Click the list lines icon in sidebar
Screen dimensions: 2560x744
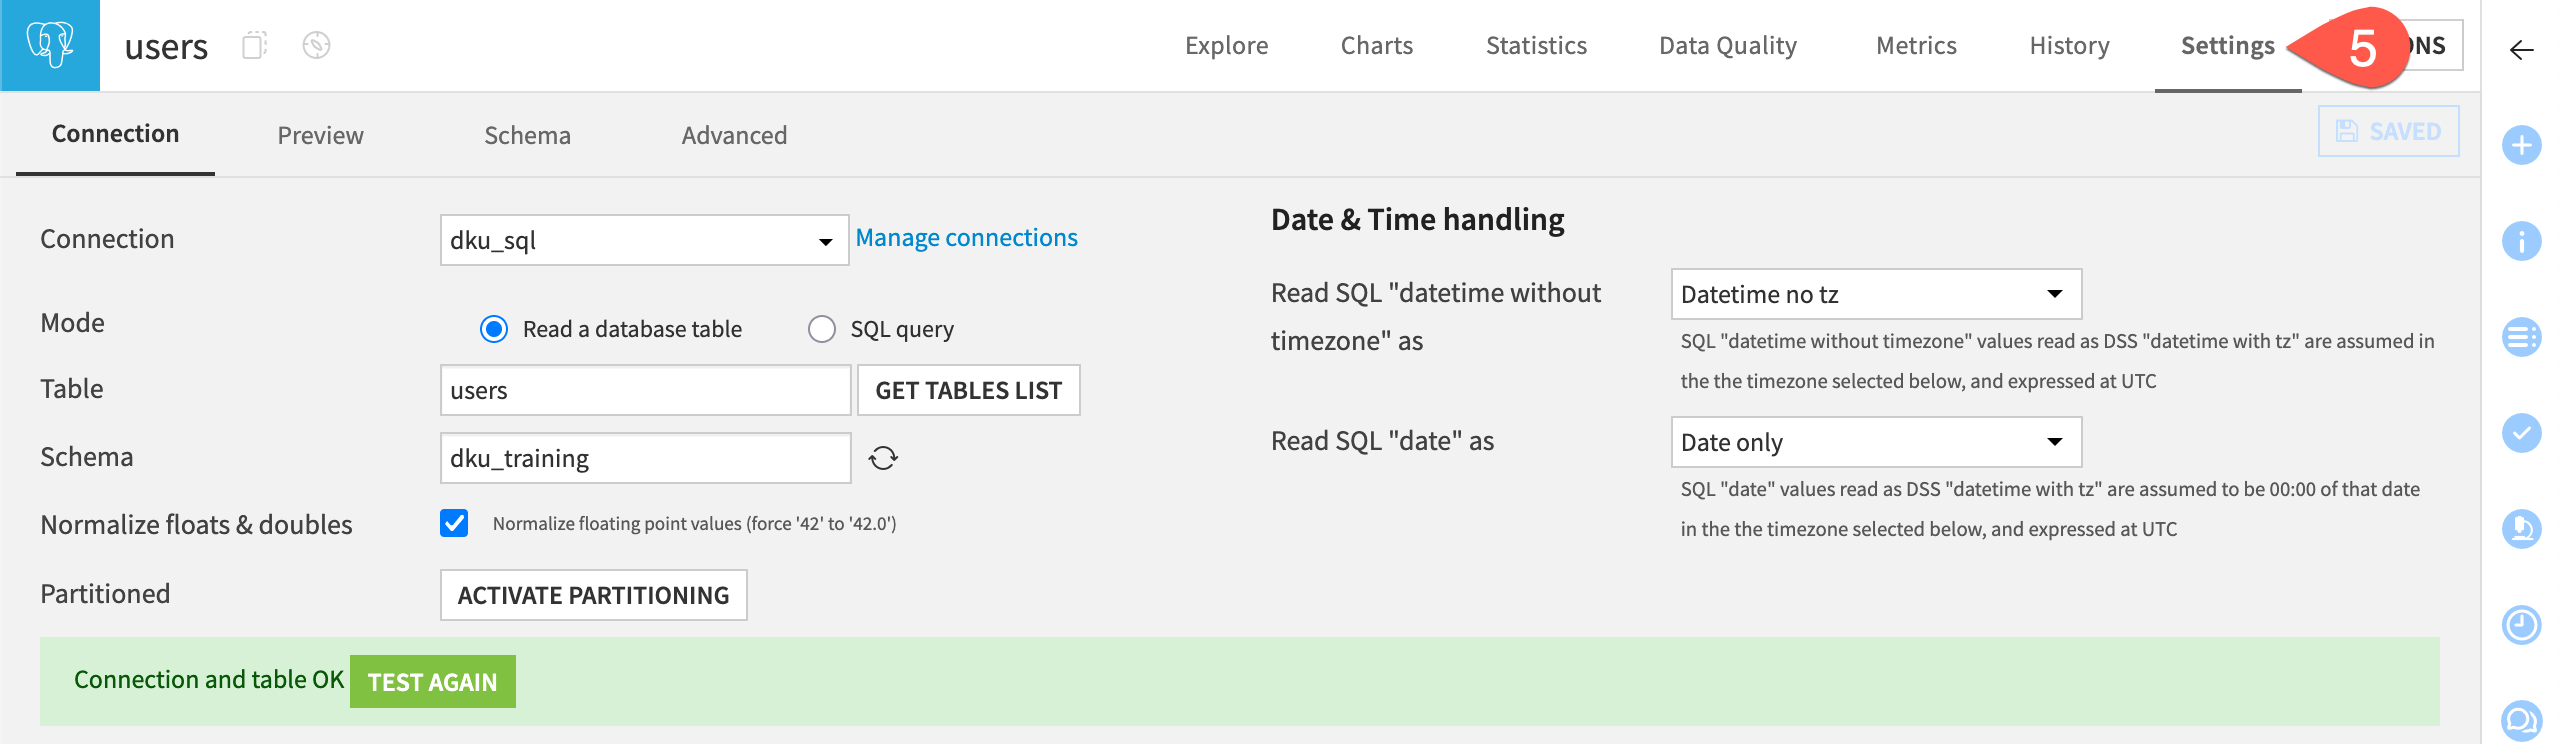click(x=2521, y=337)
